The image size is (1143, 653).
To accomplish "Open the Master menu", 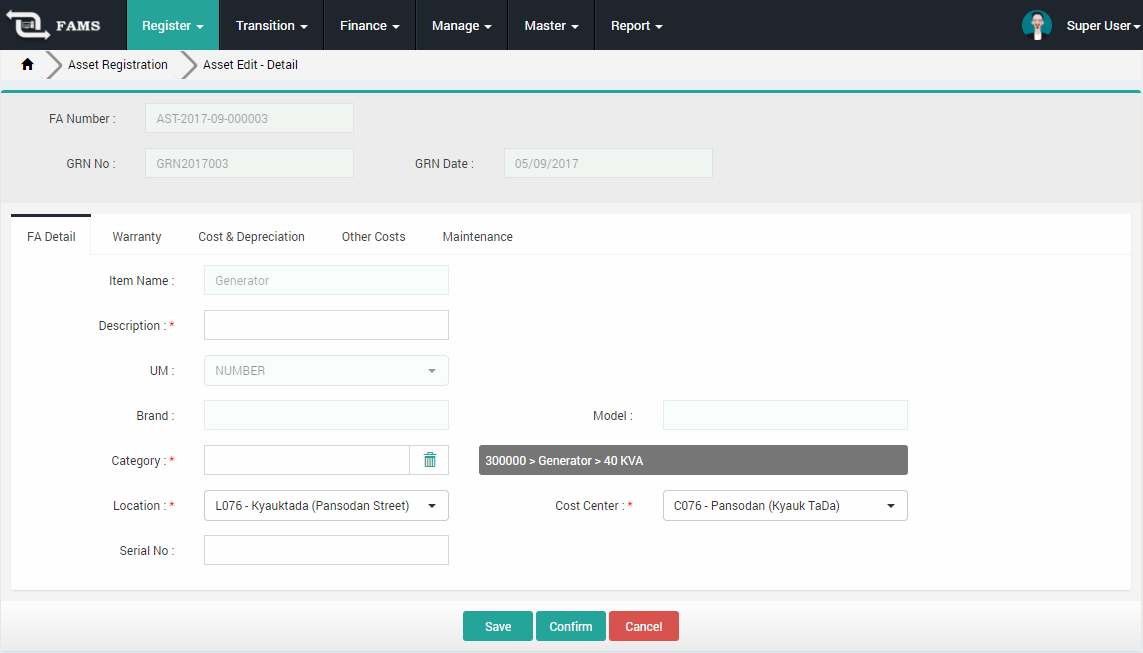I will (x=550, y=25).
